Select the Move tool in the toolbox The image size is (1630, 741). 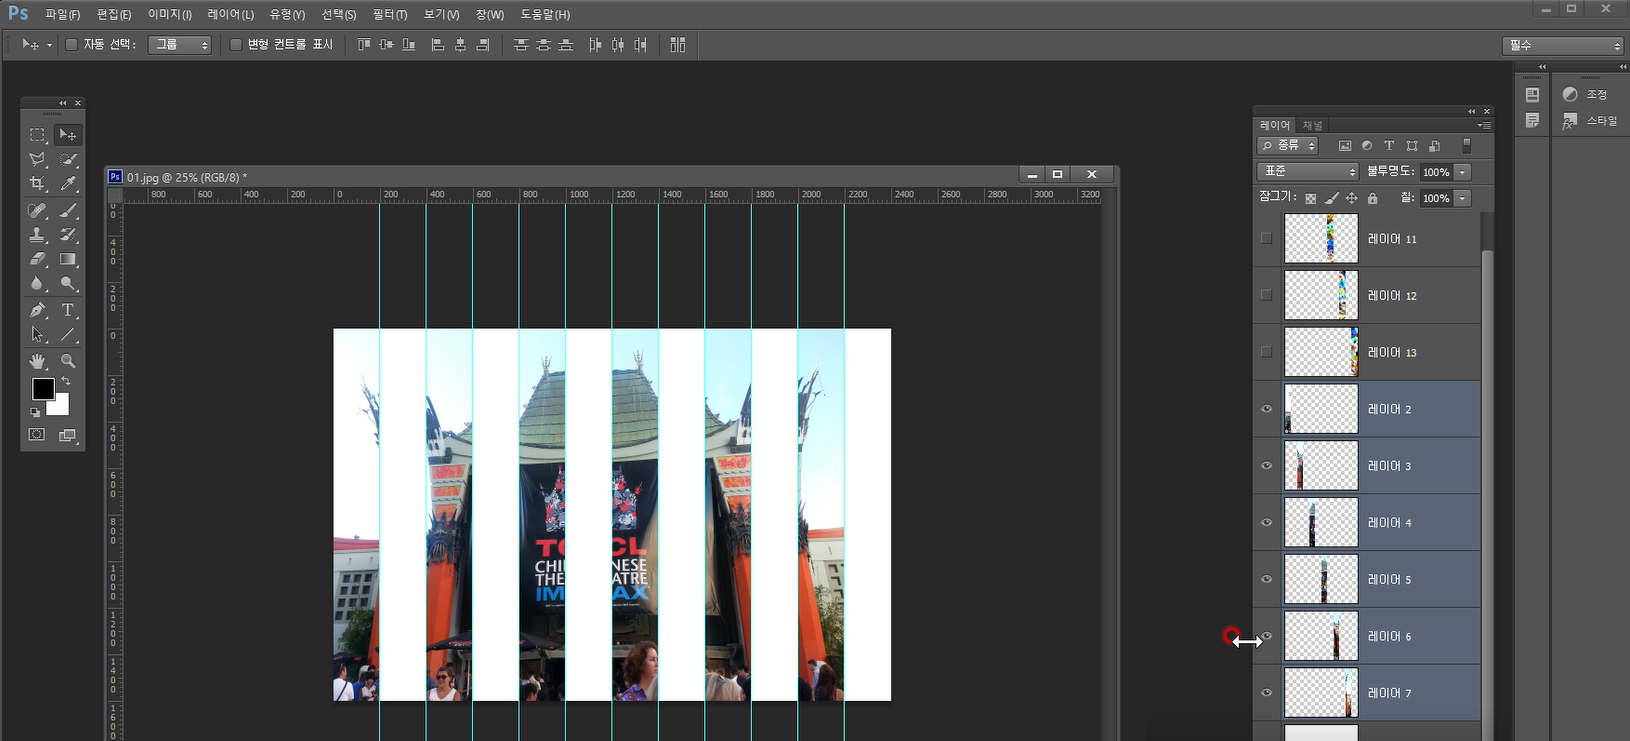[x=68, y=135]
